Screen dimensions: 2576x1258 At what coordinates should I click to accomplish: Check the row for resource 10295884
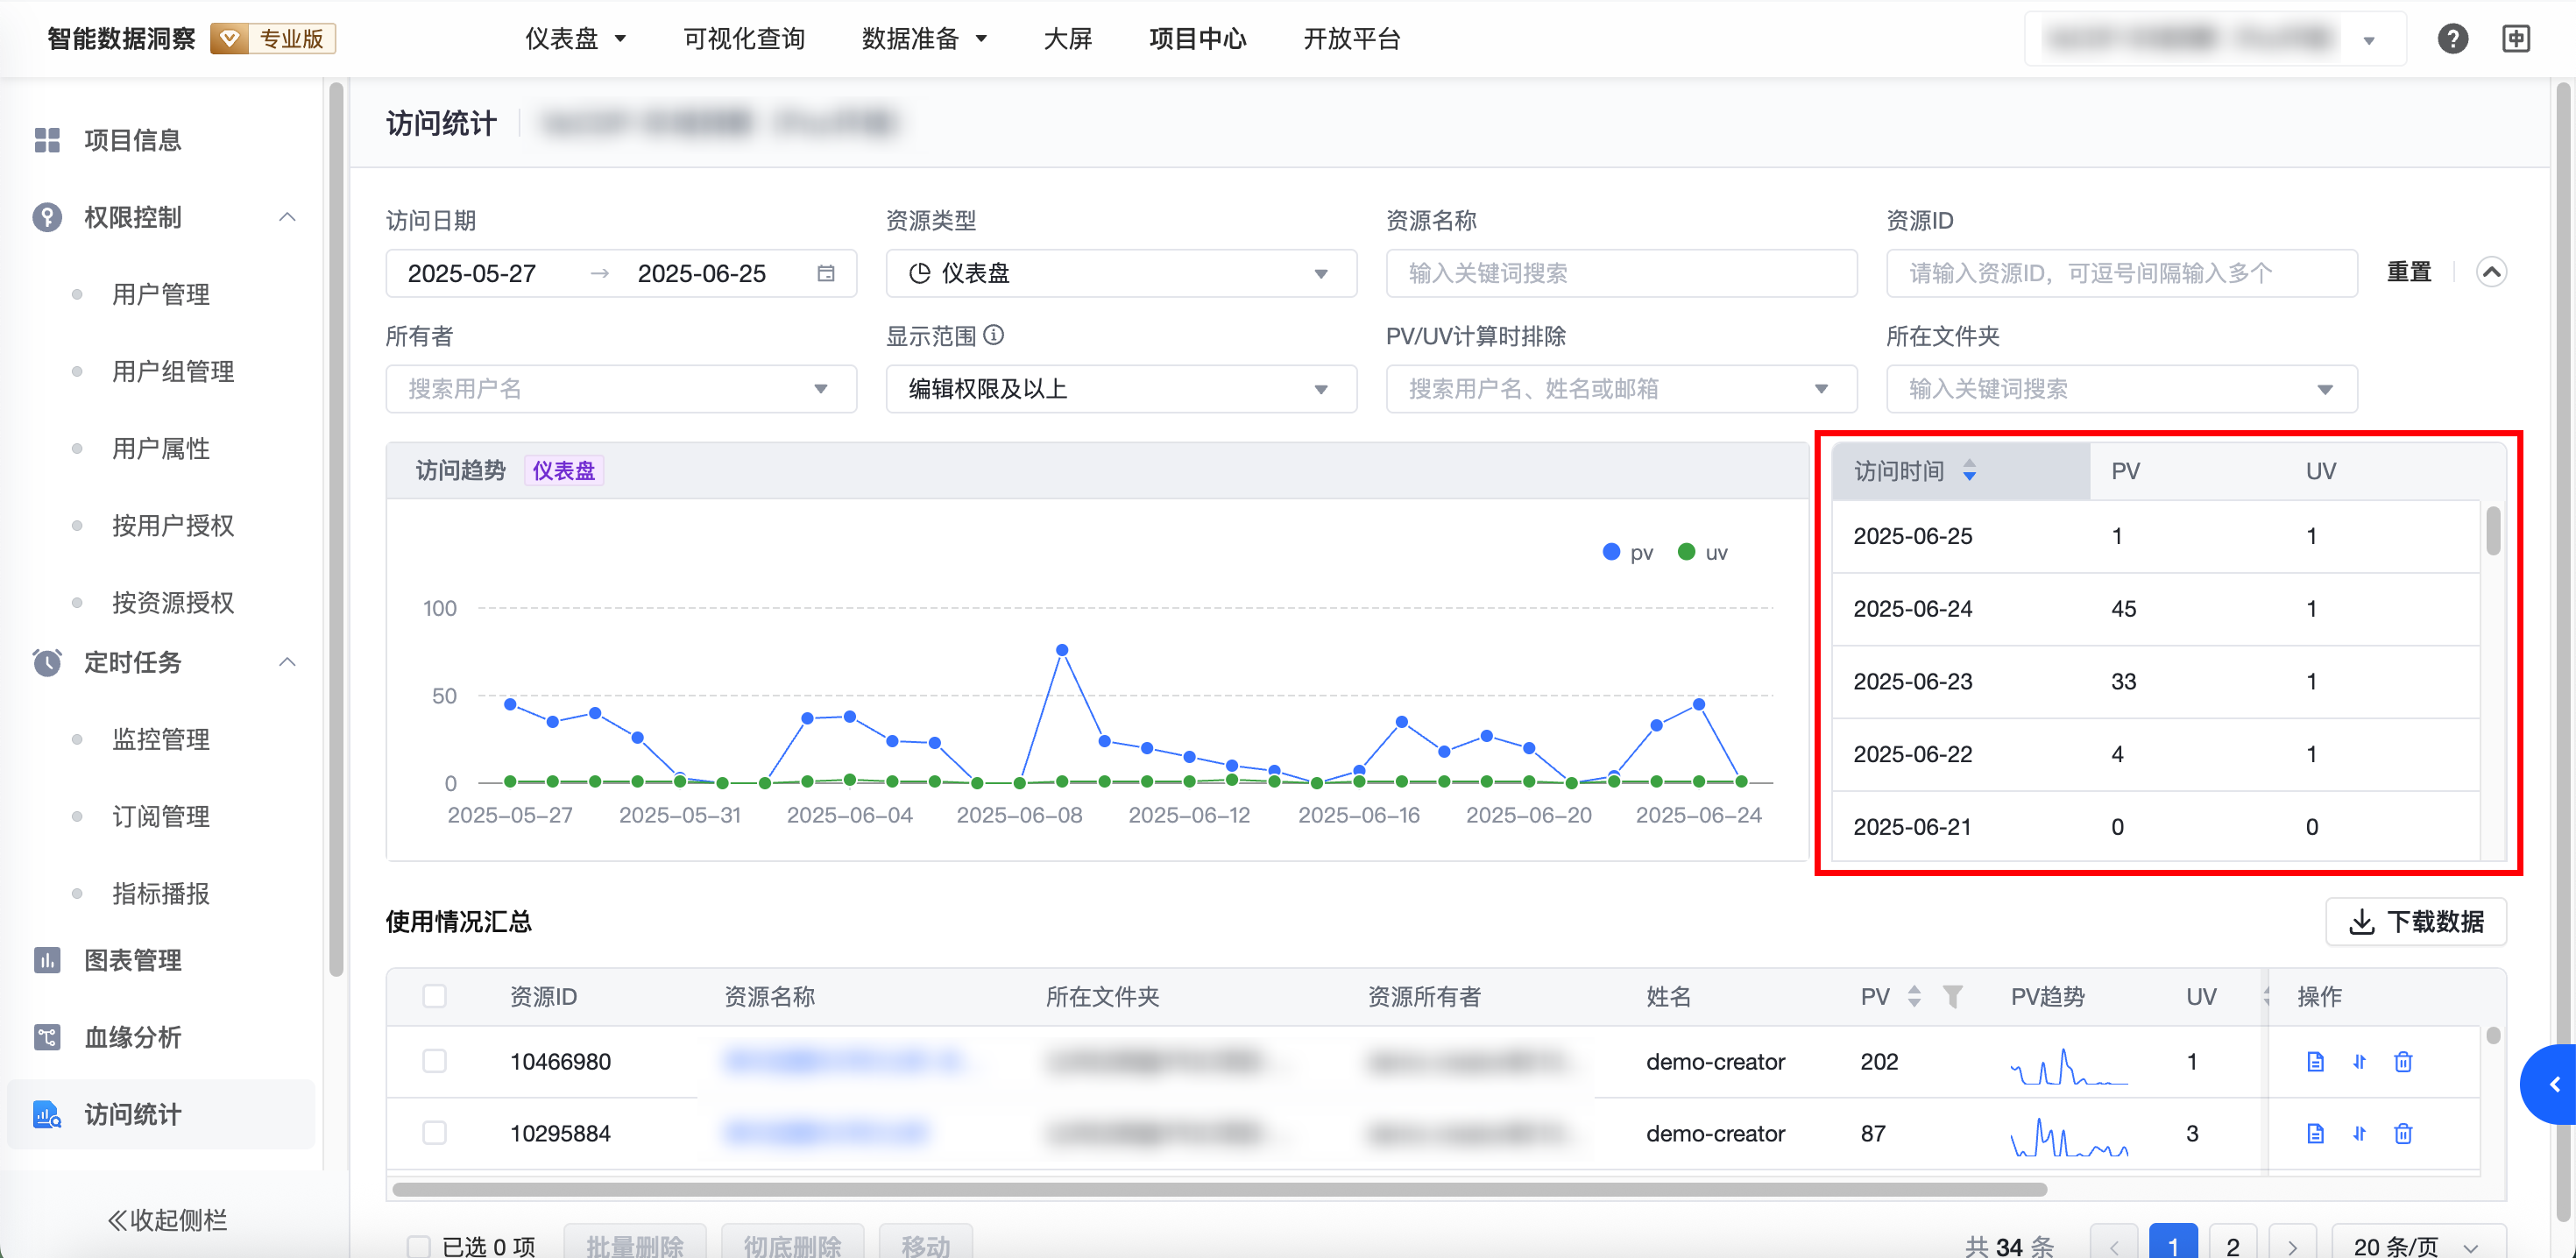coord(434,1133)
